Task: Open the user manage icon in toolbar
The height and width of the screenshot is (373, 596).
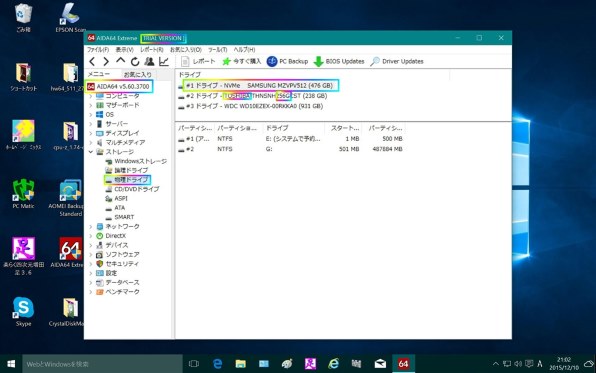Action: (x=149, y=61)
